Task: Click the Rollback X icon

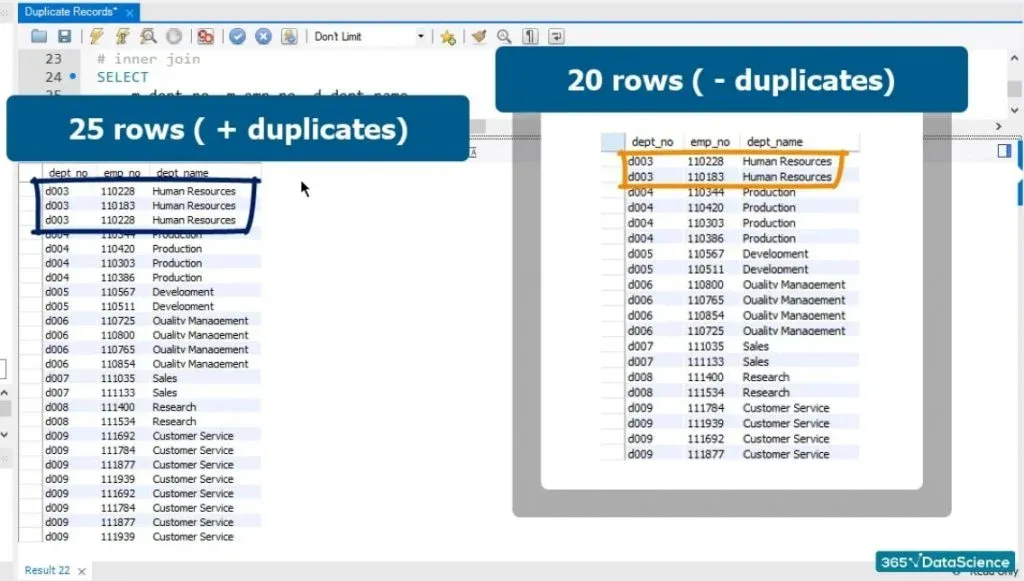Action: pos(264,36)
